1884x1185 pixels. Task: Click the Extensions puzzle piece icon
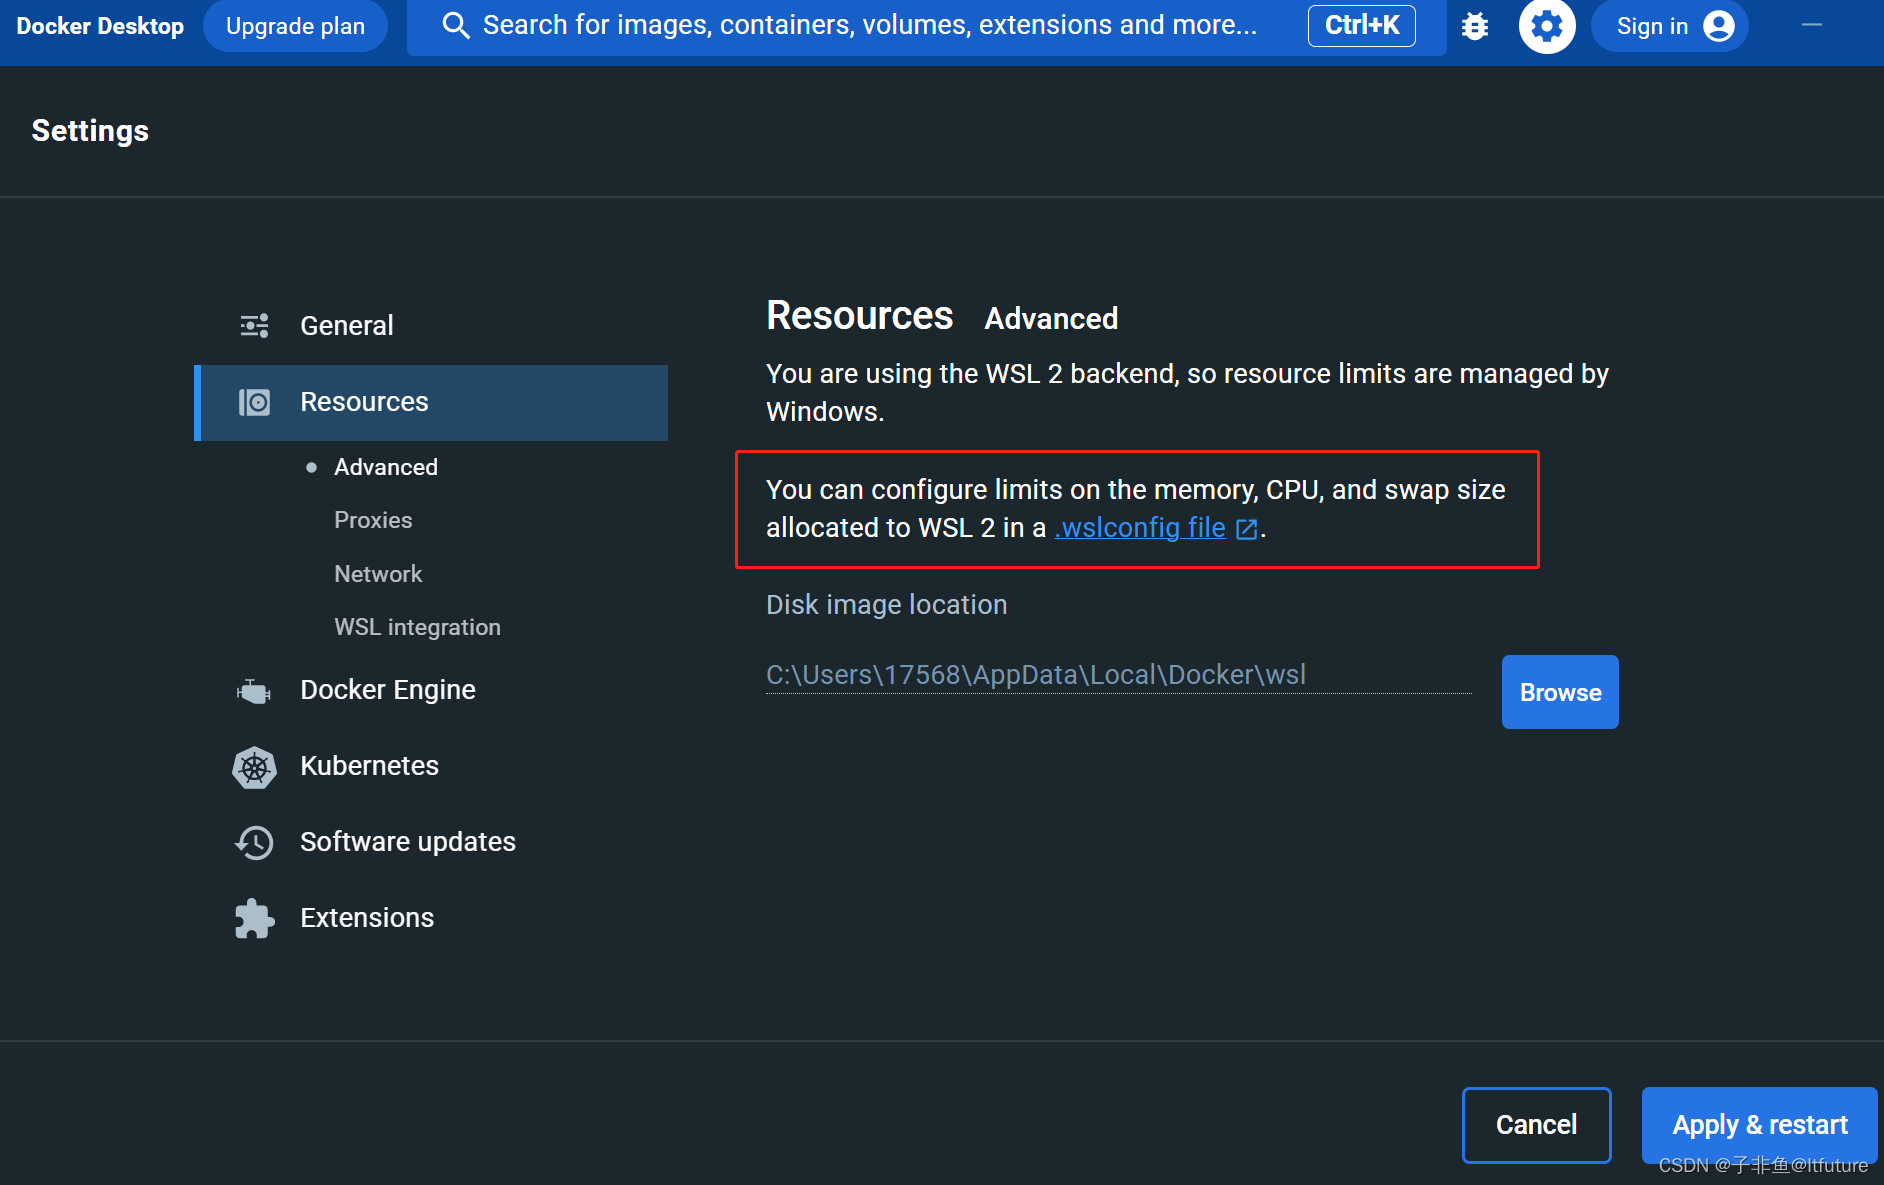(x=254, y=918)
